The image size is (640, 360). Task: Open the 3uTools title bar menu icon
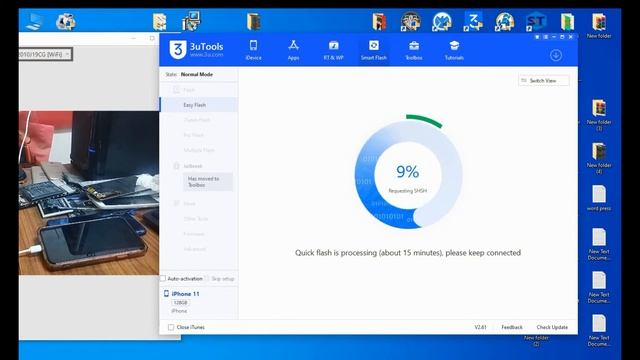pyautogui.click(x=545, y=37)
